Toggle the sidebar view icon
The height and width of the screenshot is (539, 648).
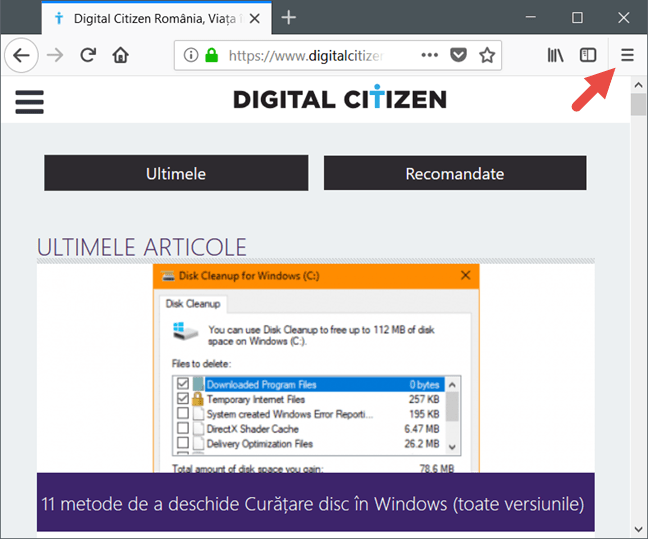click(x=589, y=56)
